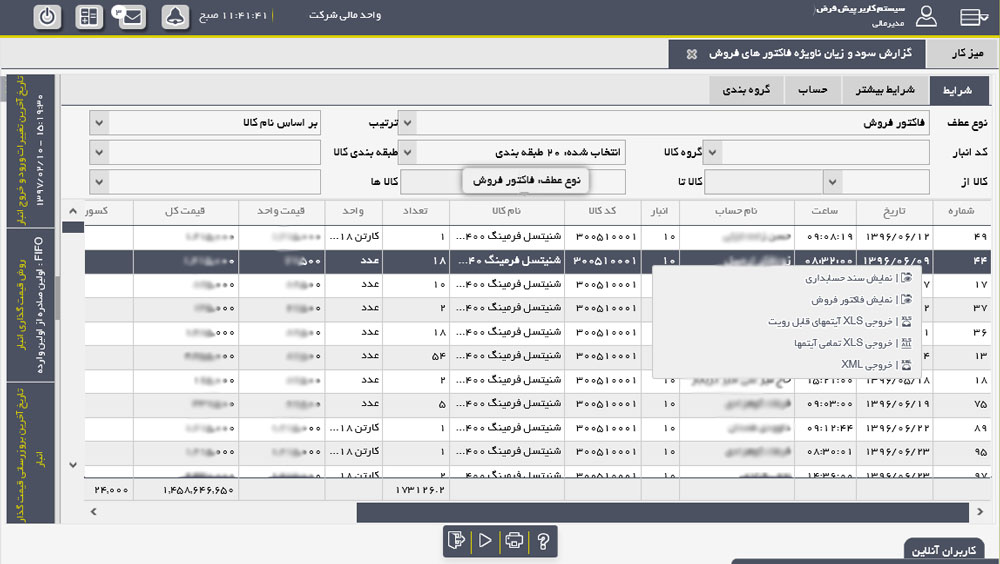The height and width of the screenshot is (564, 1000).
Task: Sort by the شماره column header
Action: [960, 211]
